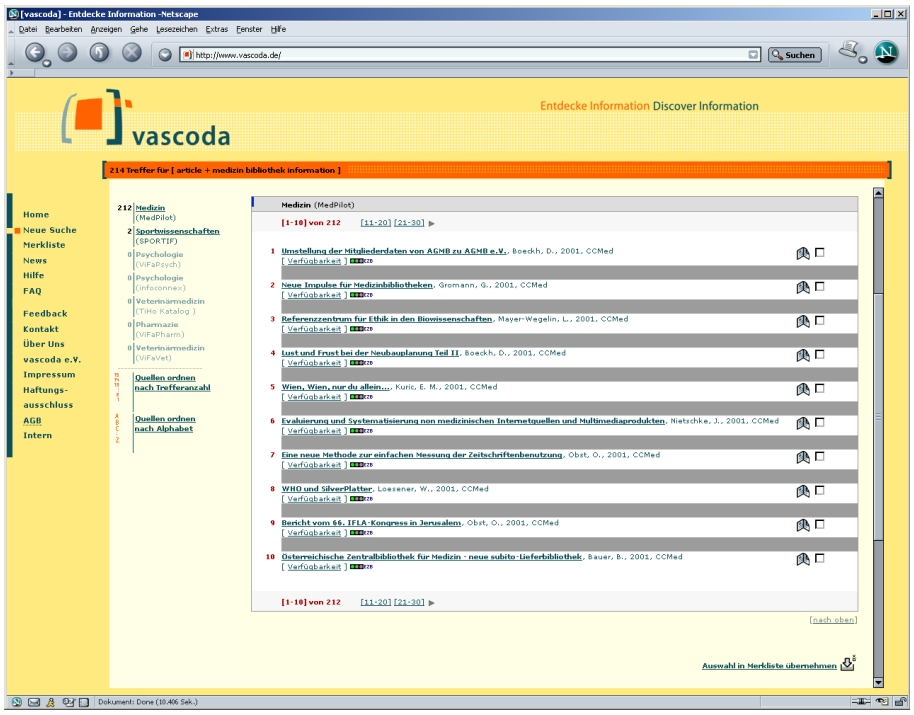914x715 pixels.
Task: Open book icon for Eine neue Methode result
Action: [x=803, y=457]
